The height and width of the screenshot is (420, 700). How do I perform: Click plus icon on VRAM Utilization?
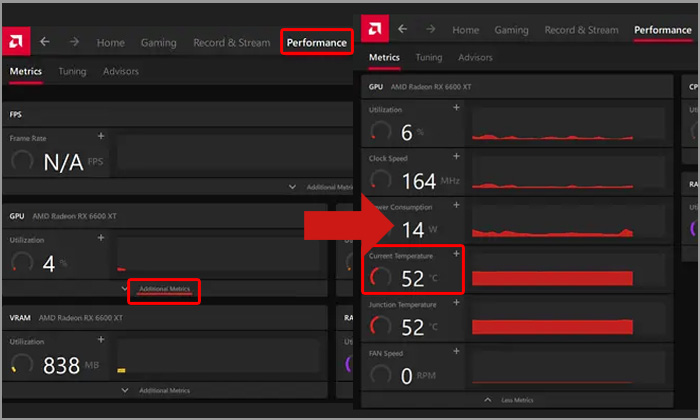[101, 340]
